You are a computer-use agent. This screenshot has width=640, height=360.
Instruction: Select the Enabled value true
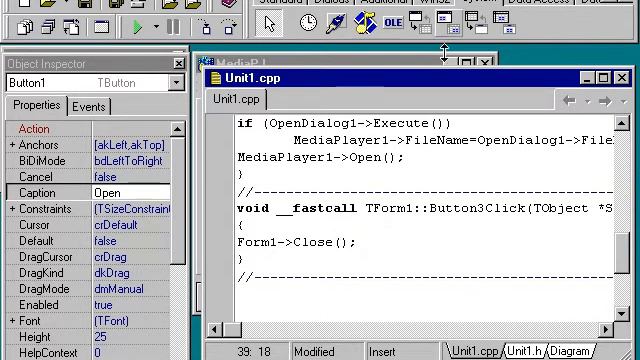pos(103,305)
